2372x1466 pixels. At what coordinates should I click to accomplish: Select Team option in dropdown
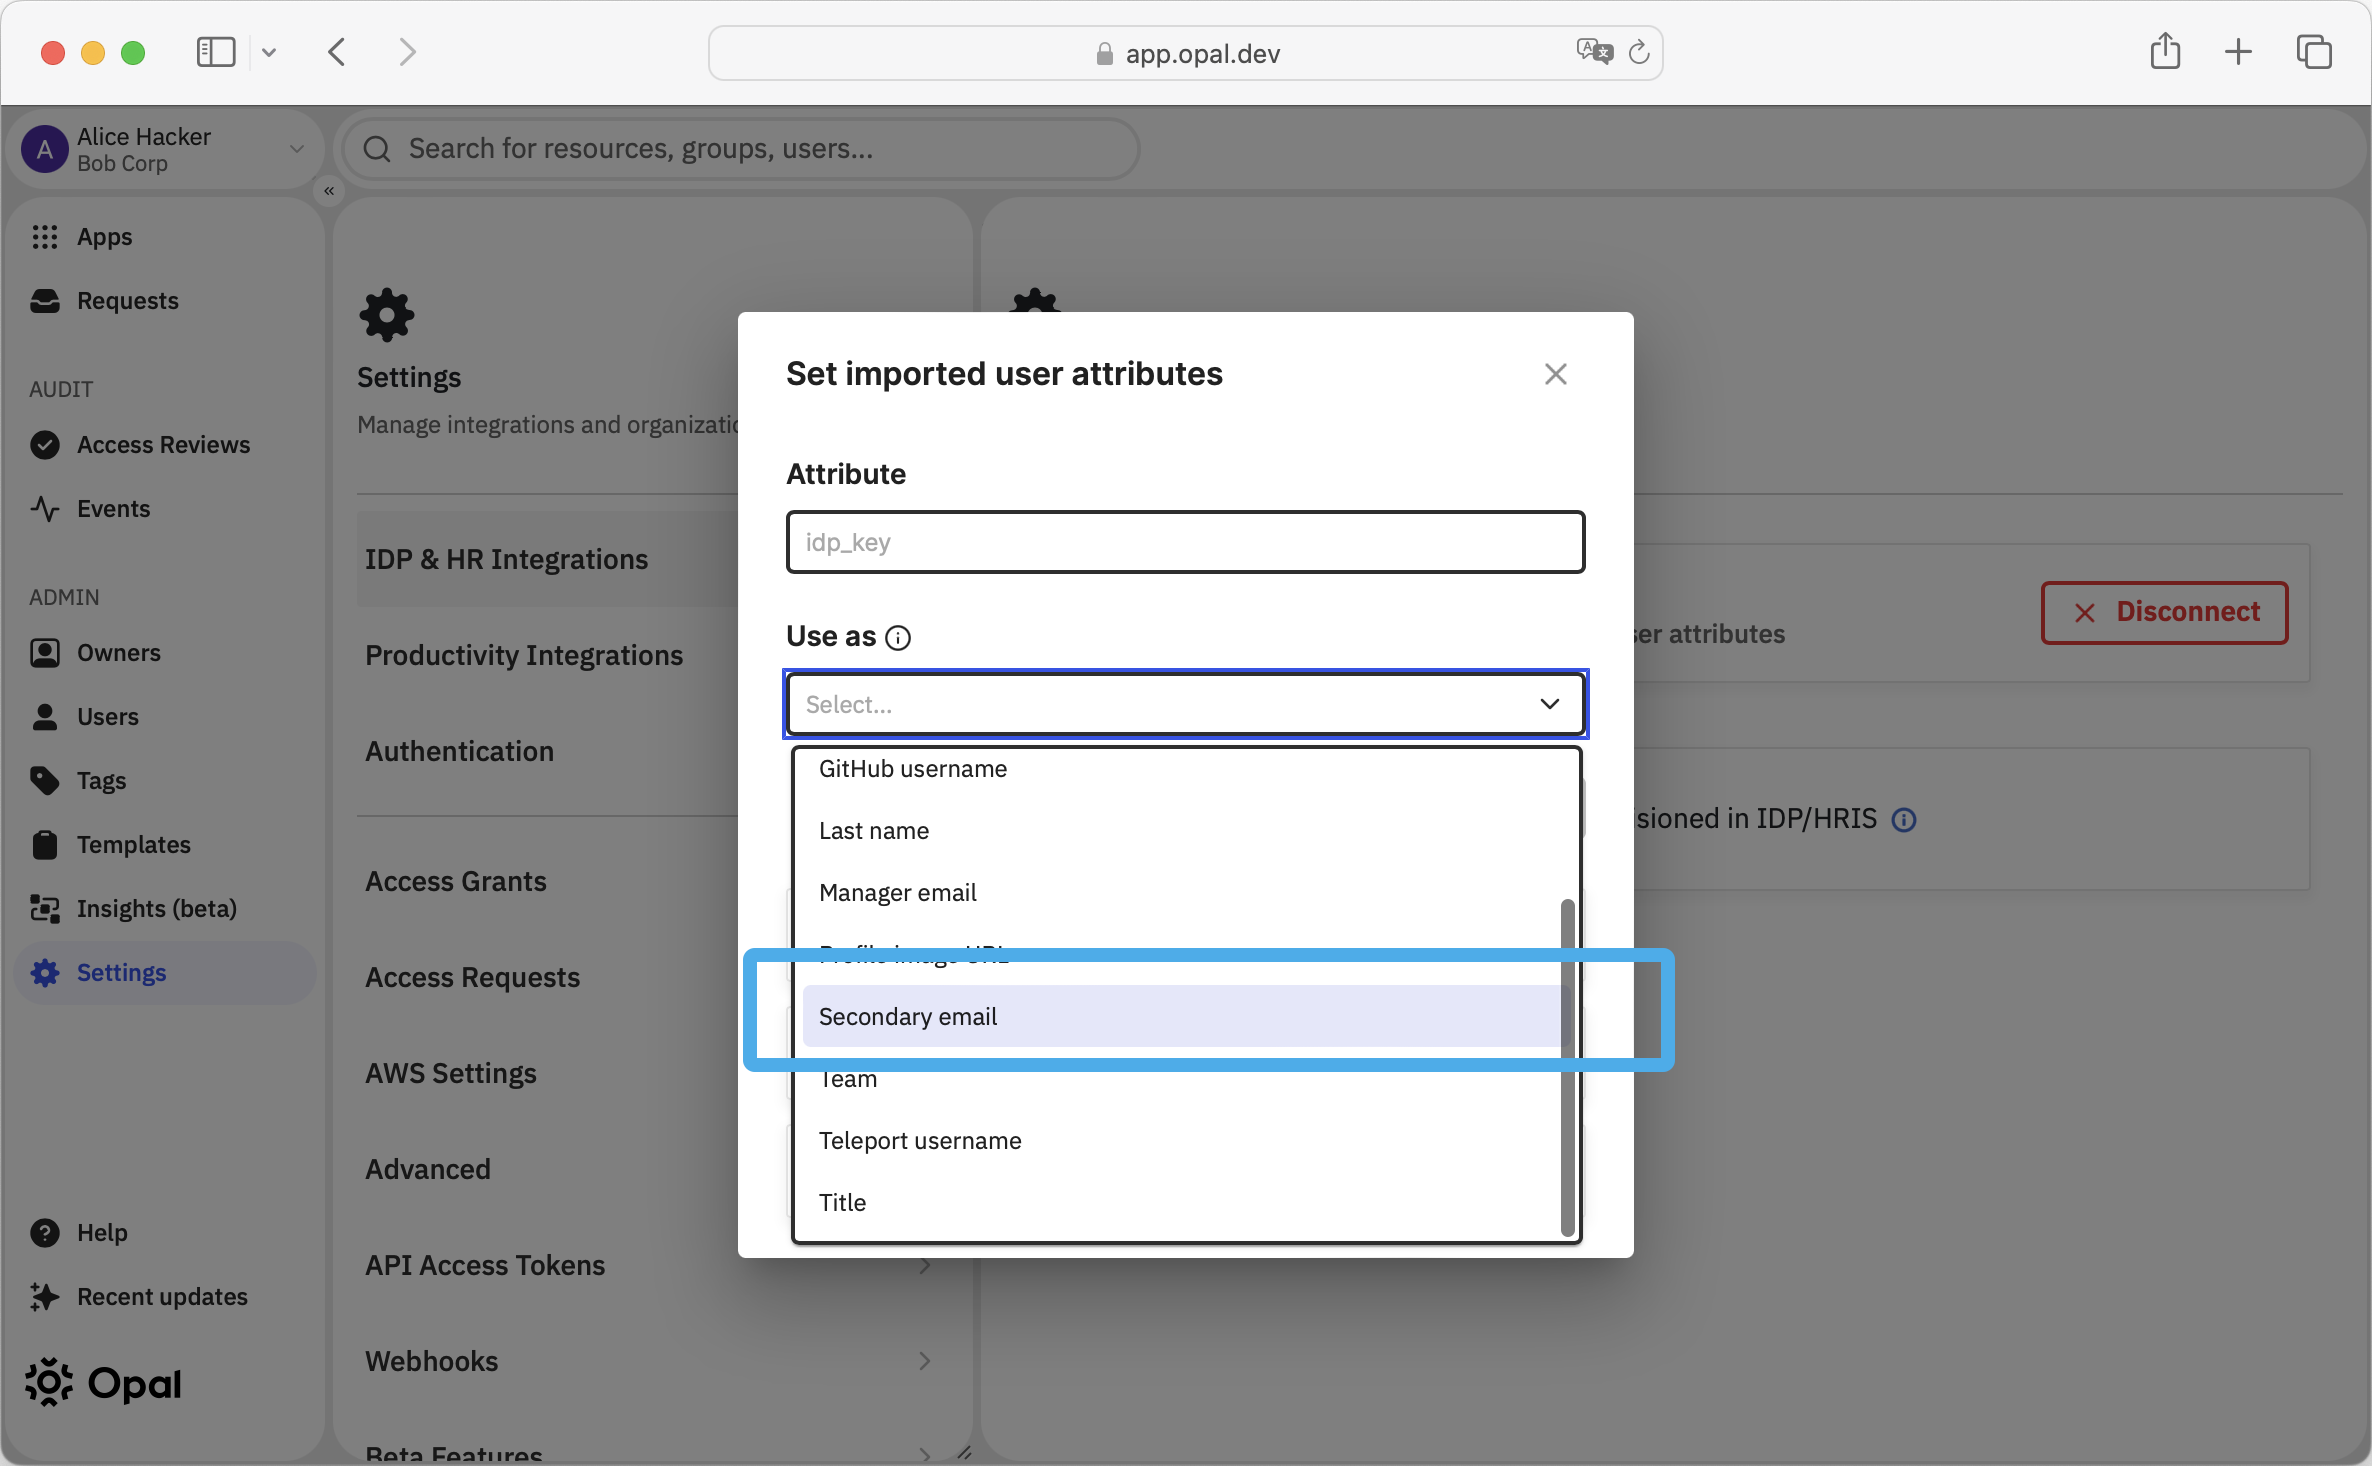click(x=1183, y=1079)
